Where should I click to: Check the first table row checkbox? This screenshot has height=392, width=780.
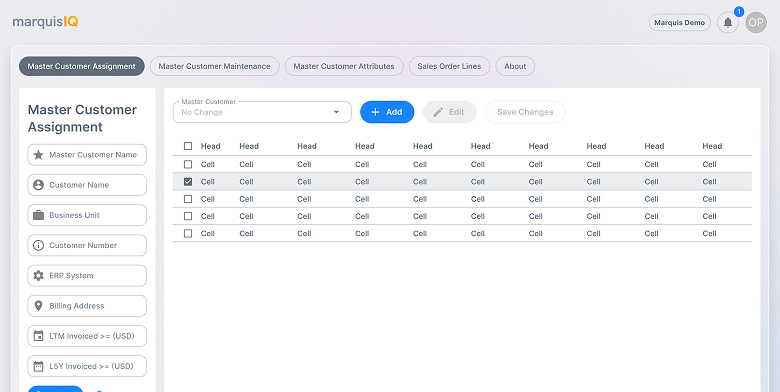188,164
